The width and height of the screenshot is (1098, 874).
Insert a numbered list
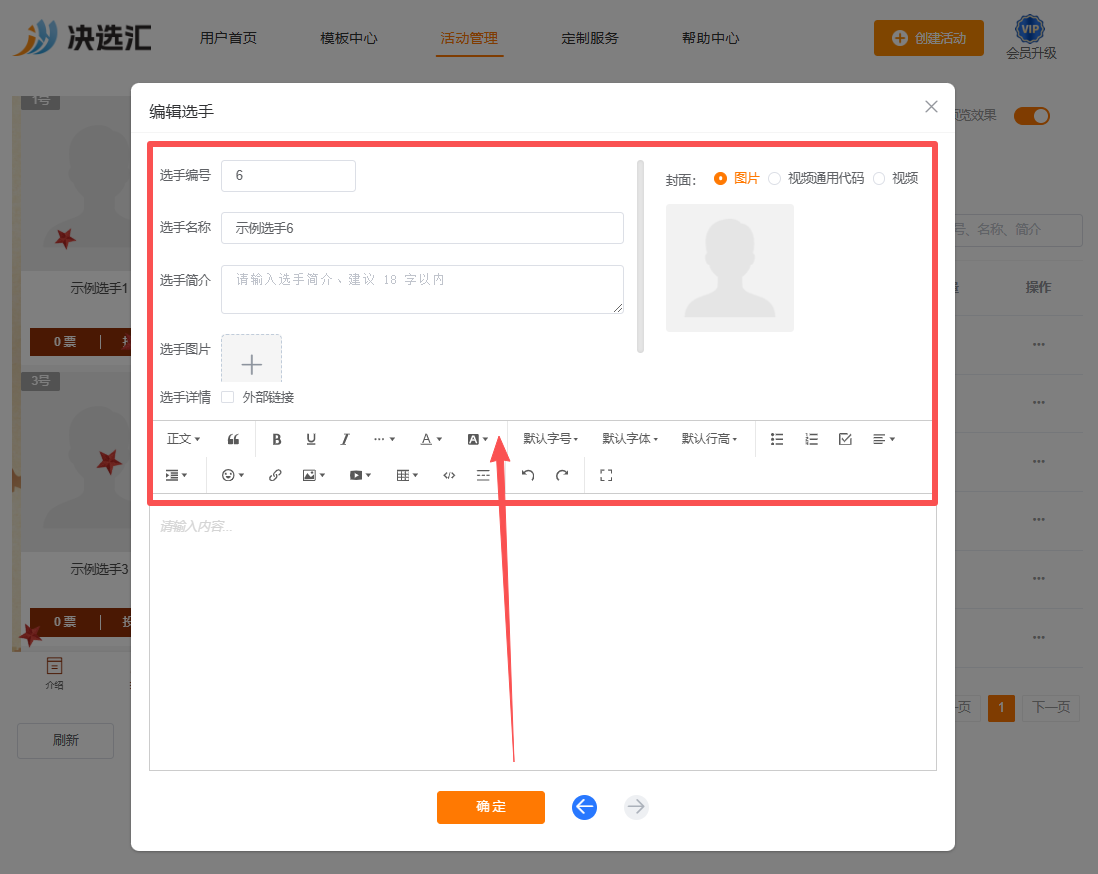click(811, 439)
